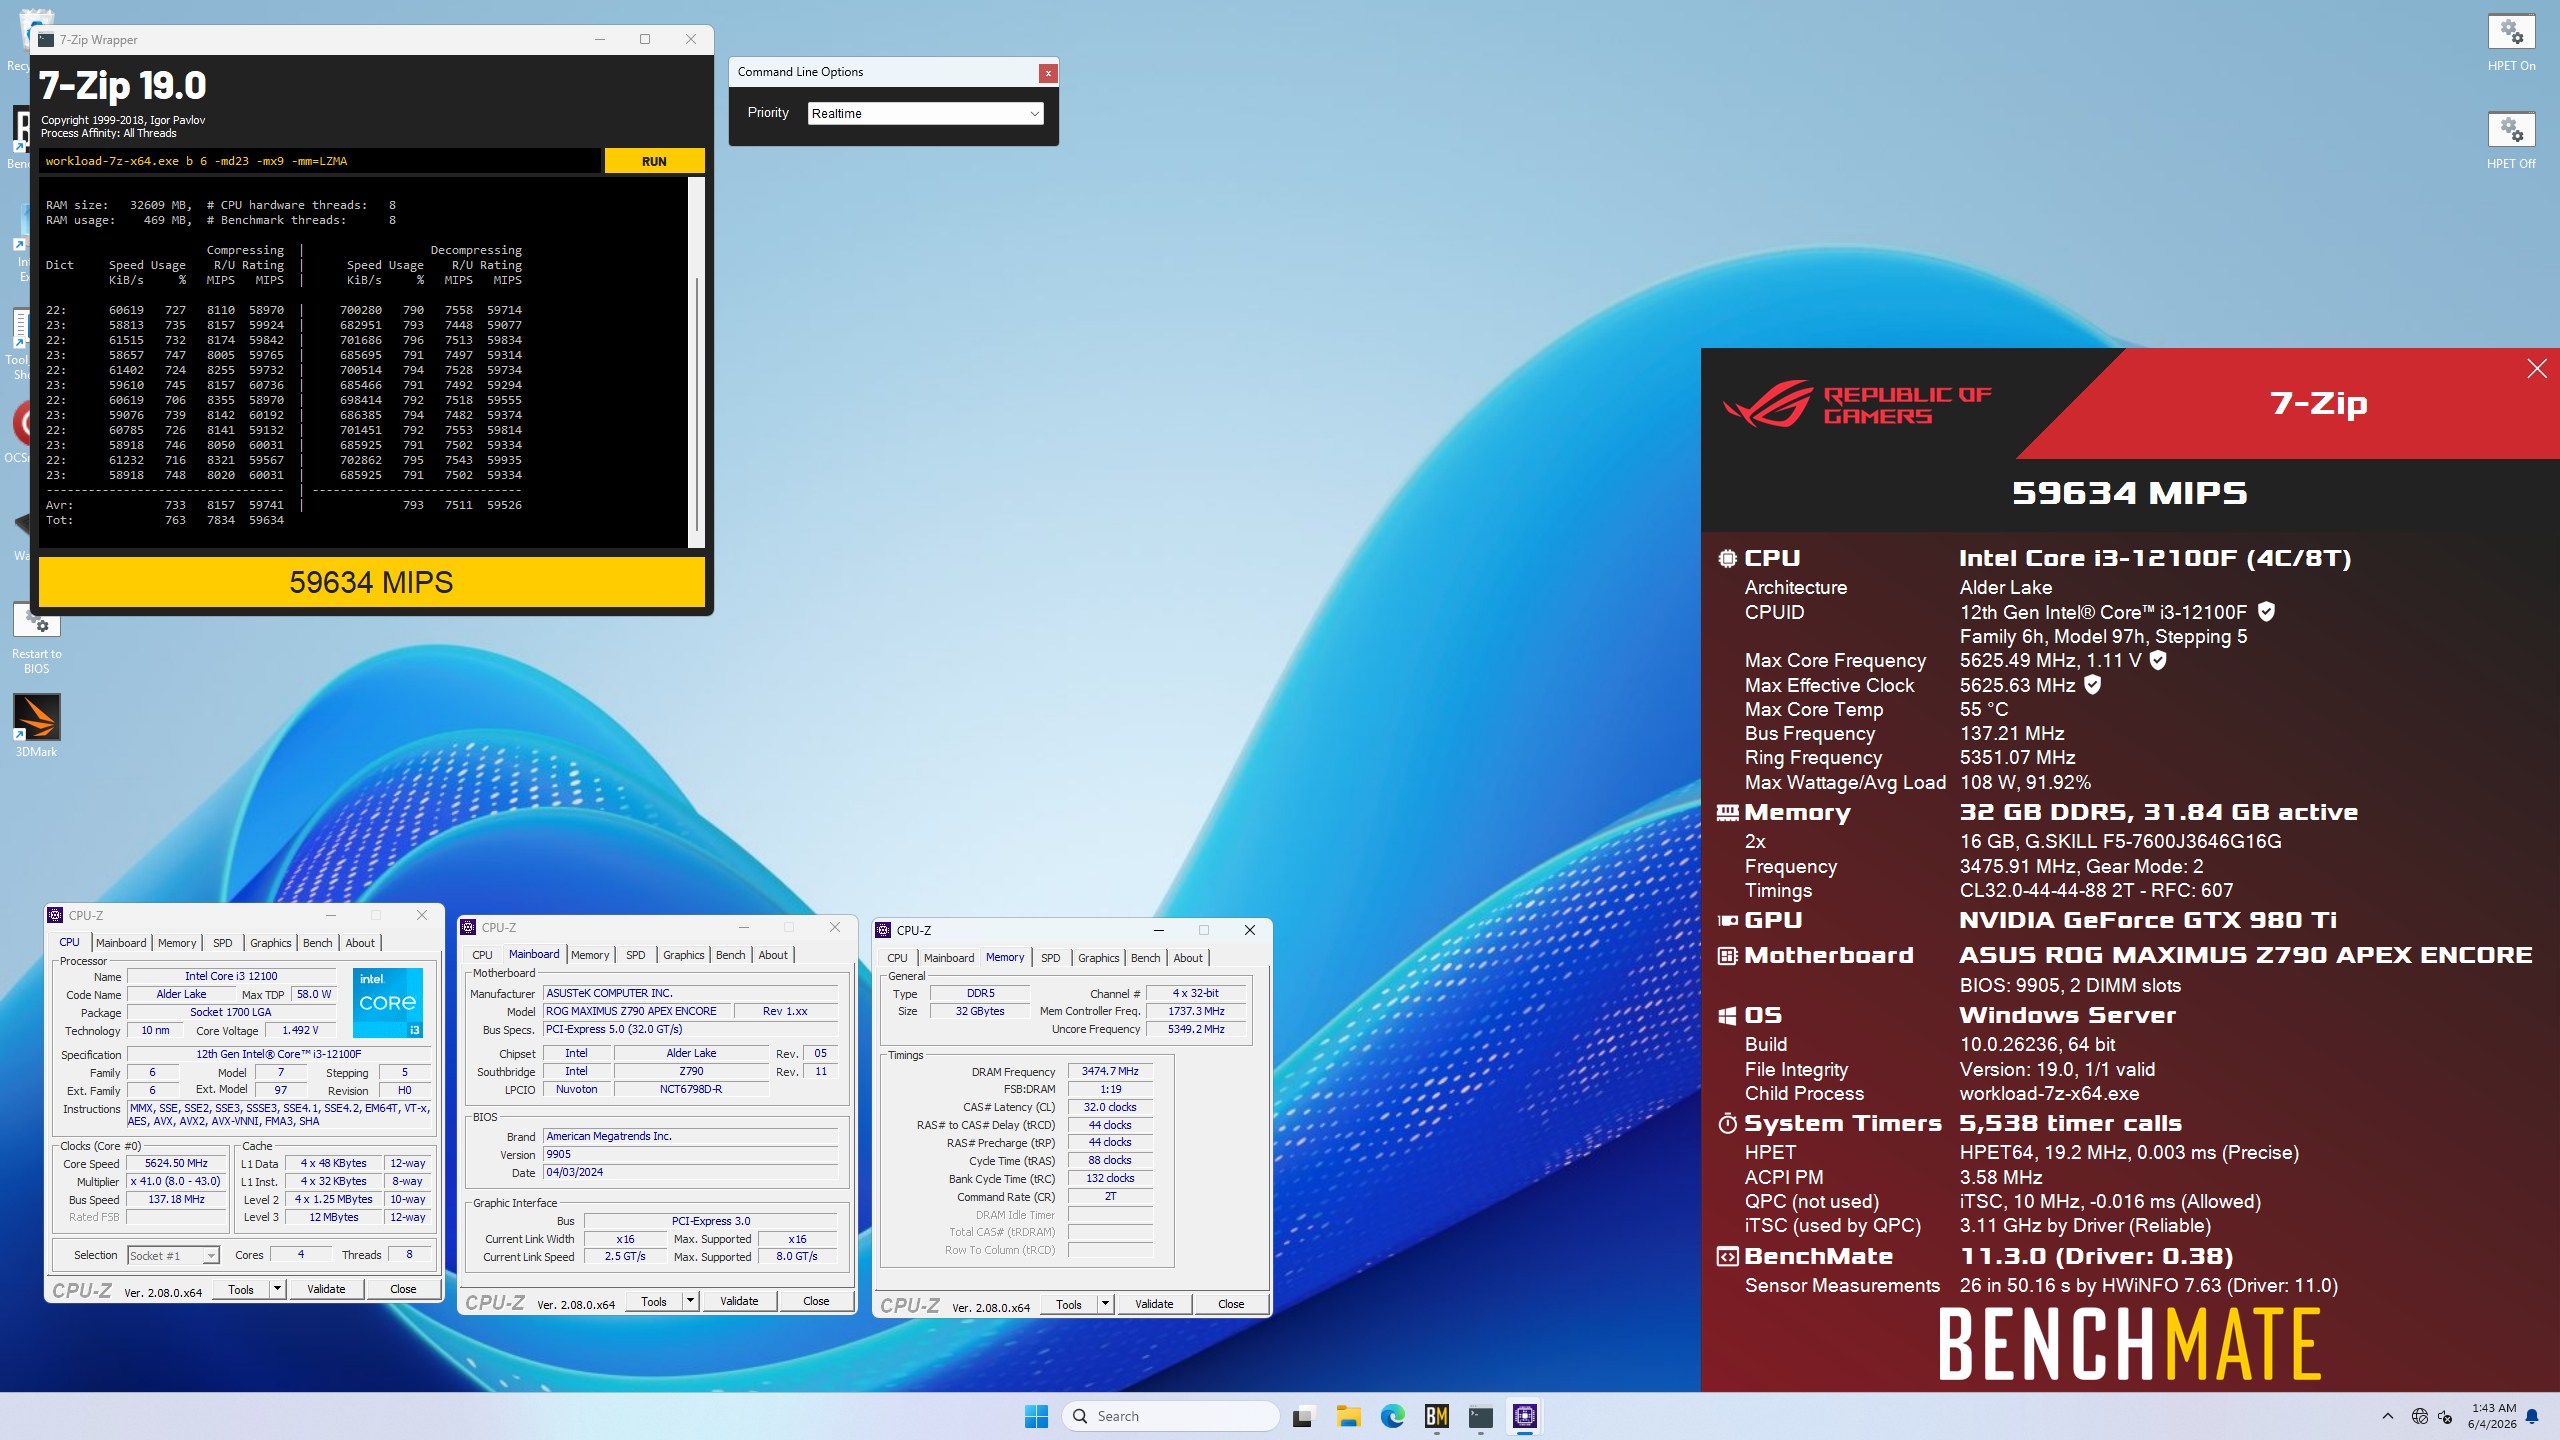
Task: Click the GPU section icon in BenchMate panel
Action: pyautogui.click(x=1727, y=920)
